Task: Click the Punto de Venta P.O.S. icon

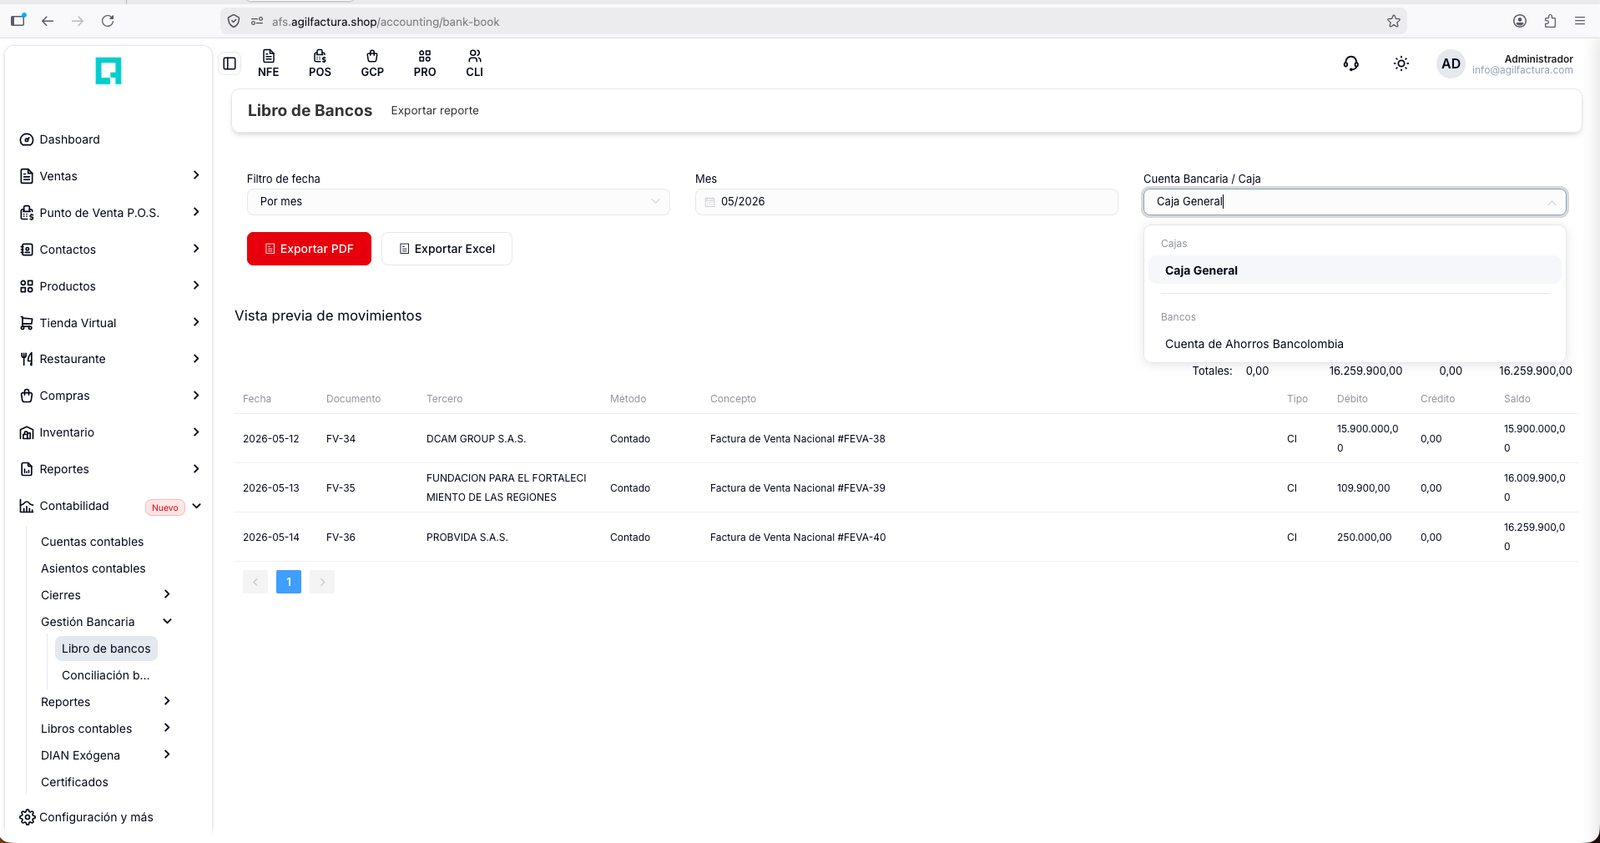Action: pyautogui.click(x=27, y=213)
